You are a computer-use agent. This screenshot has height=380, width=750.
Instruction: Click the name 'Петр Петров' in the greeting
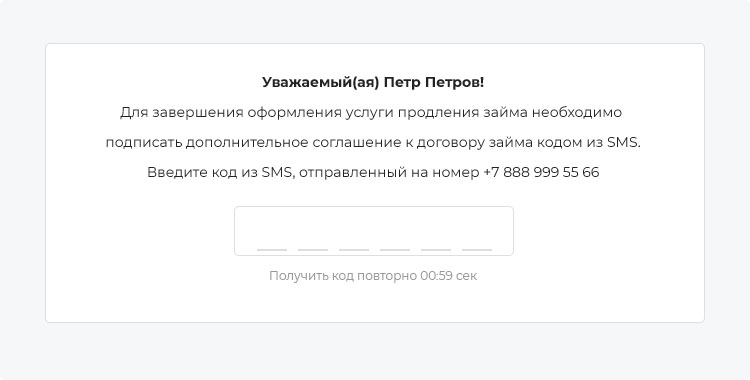coord(431,82)
